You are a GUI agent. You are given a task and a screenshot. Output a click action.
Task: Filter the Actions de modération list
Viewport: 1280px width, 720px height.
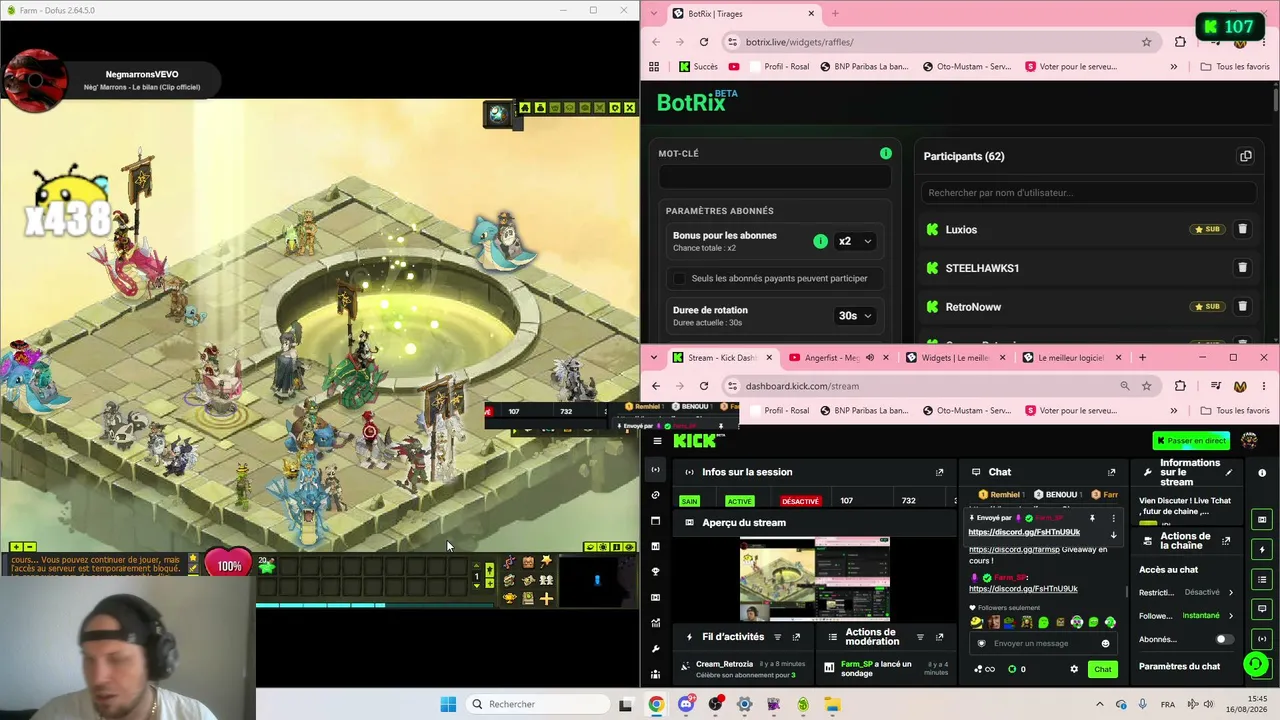click(x=921, y=637)
